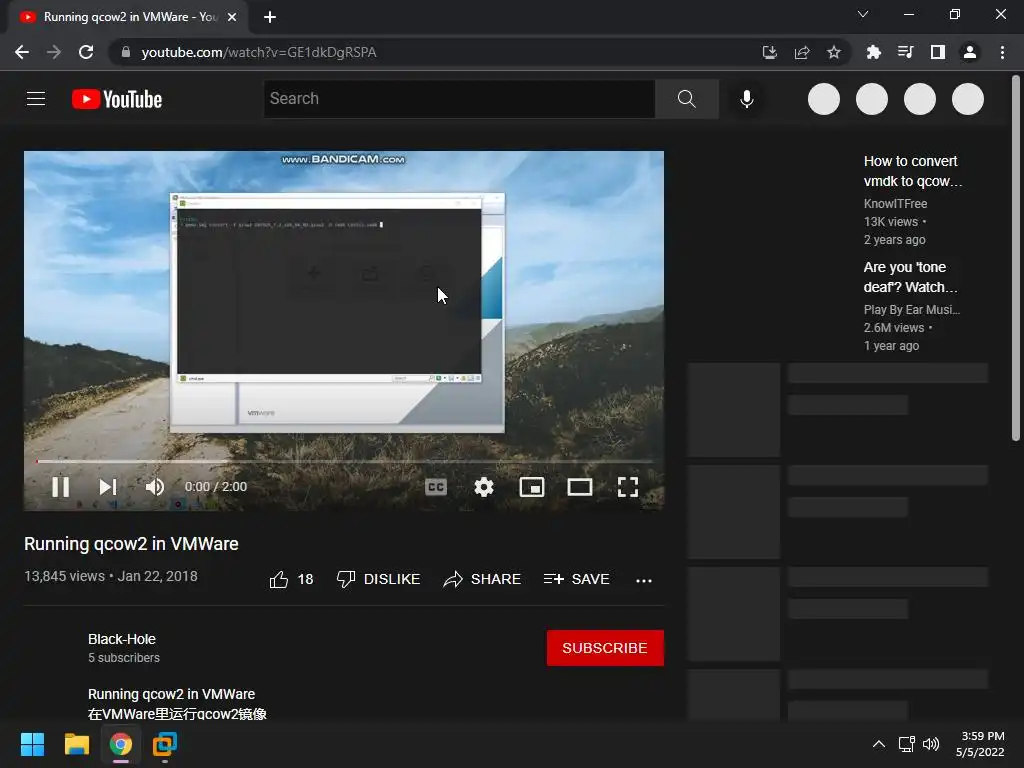Viewport: 1024px width, 768px height.
Task: Click the address bar URL
Action: click(x=259, y=52)
